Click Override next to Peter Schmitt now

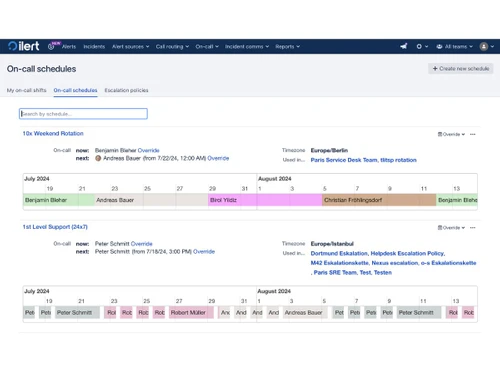coord(141,244)
